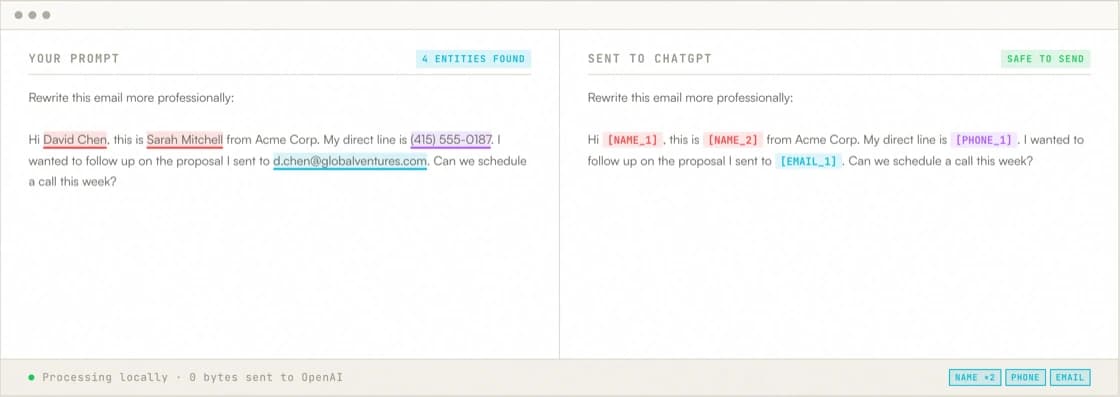Click the 'SENT TO CHATGPT' panel heading

click(650, 59)
